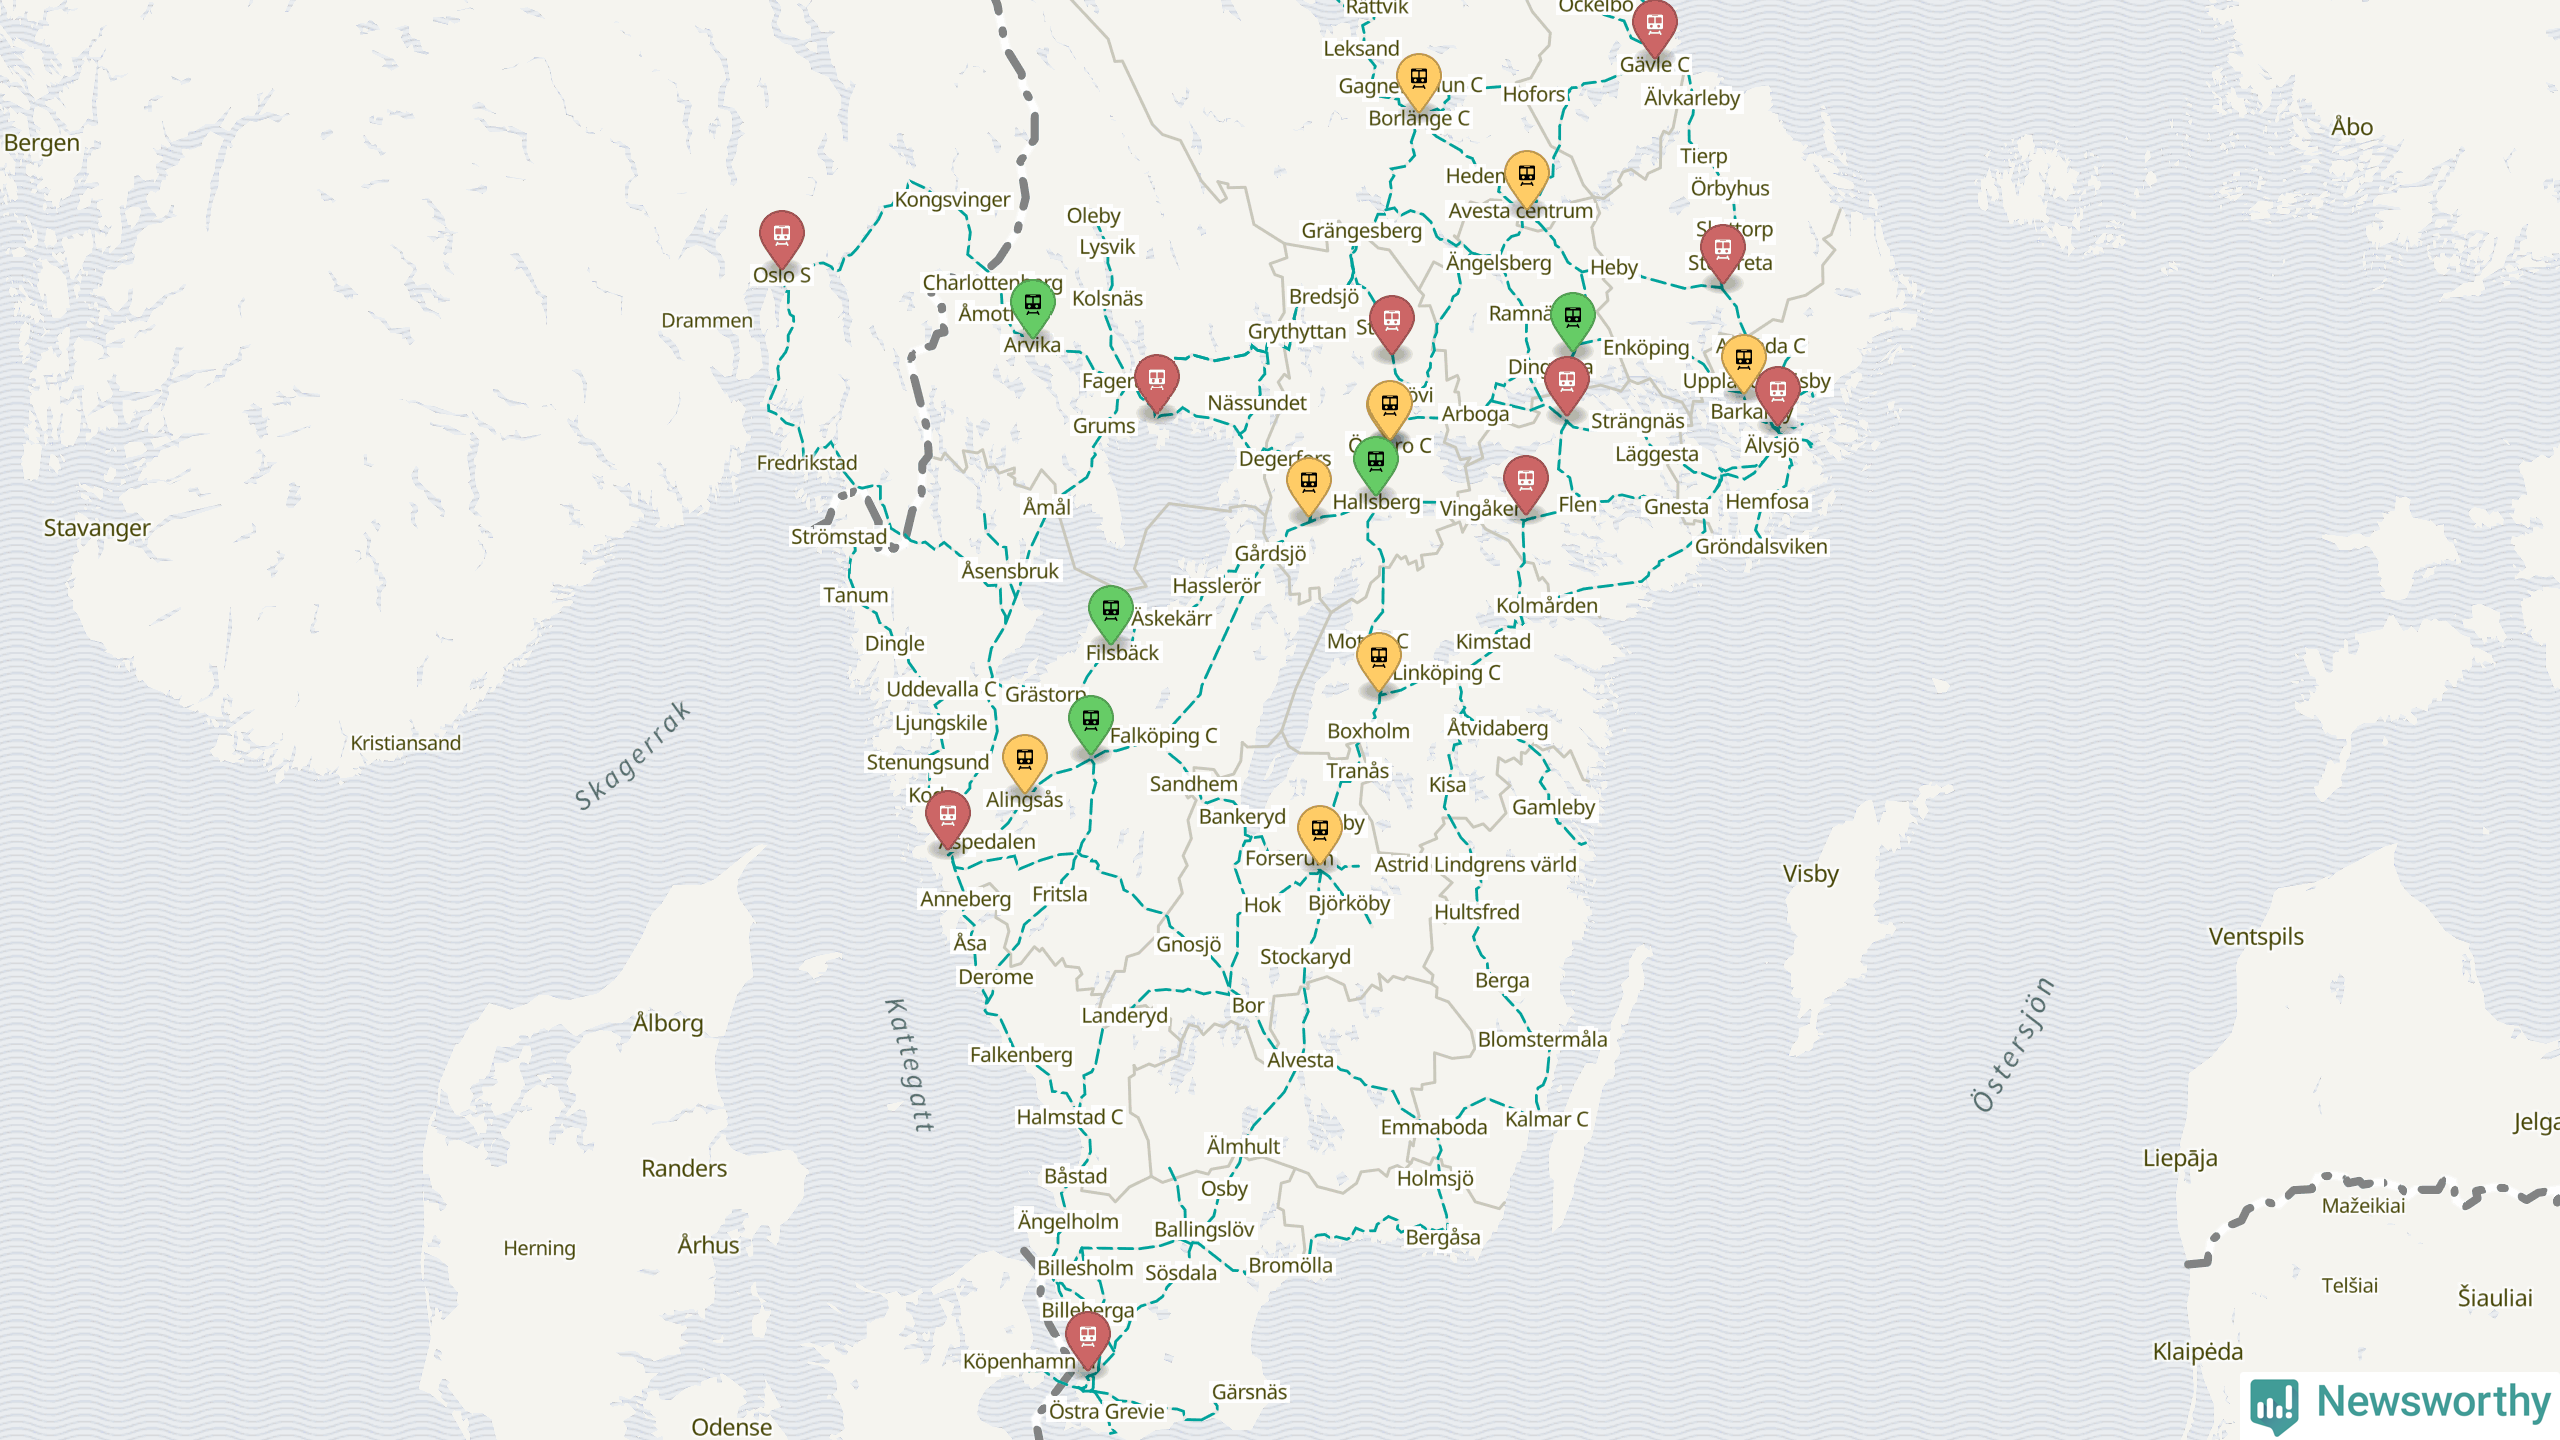Image resolution: width=2560 pixels, height=1440 pixels.
Task: Click the Visby island label
Action: click(1810, 874)
